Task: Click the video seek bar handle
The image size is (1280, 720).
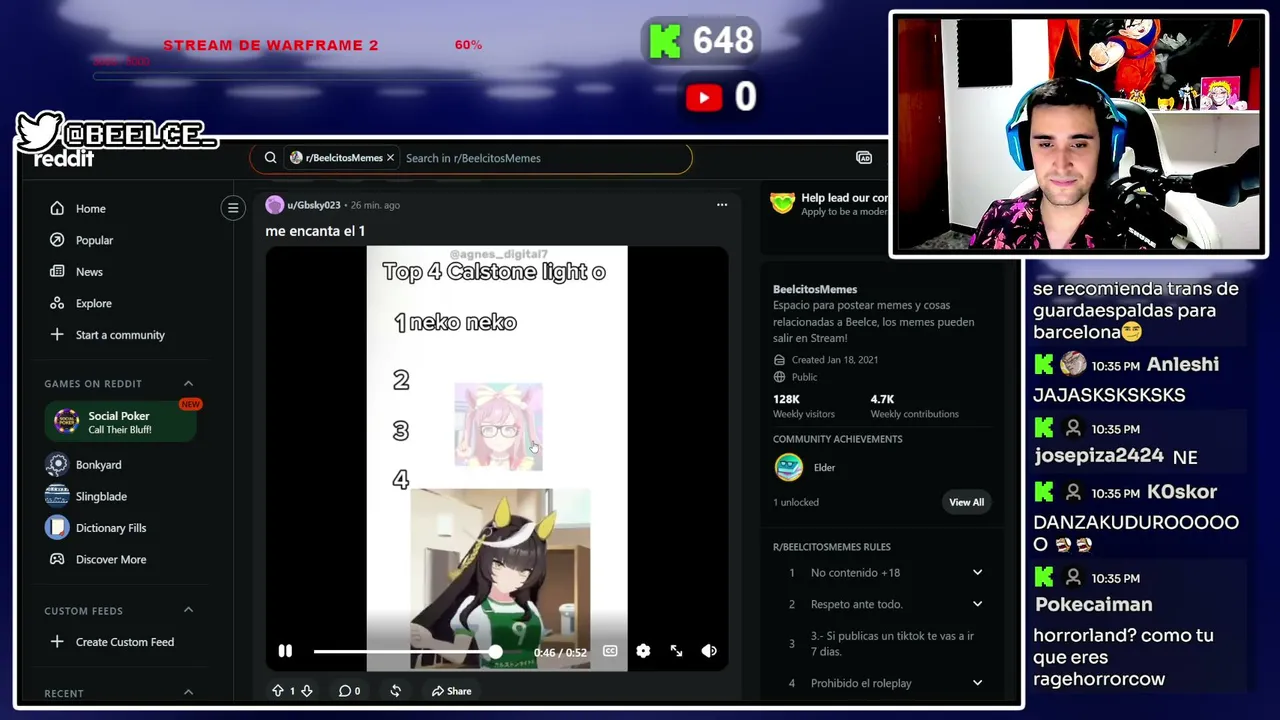Action: pos(495,651)
